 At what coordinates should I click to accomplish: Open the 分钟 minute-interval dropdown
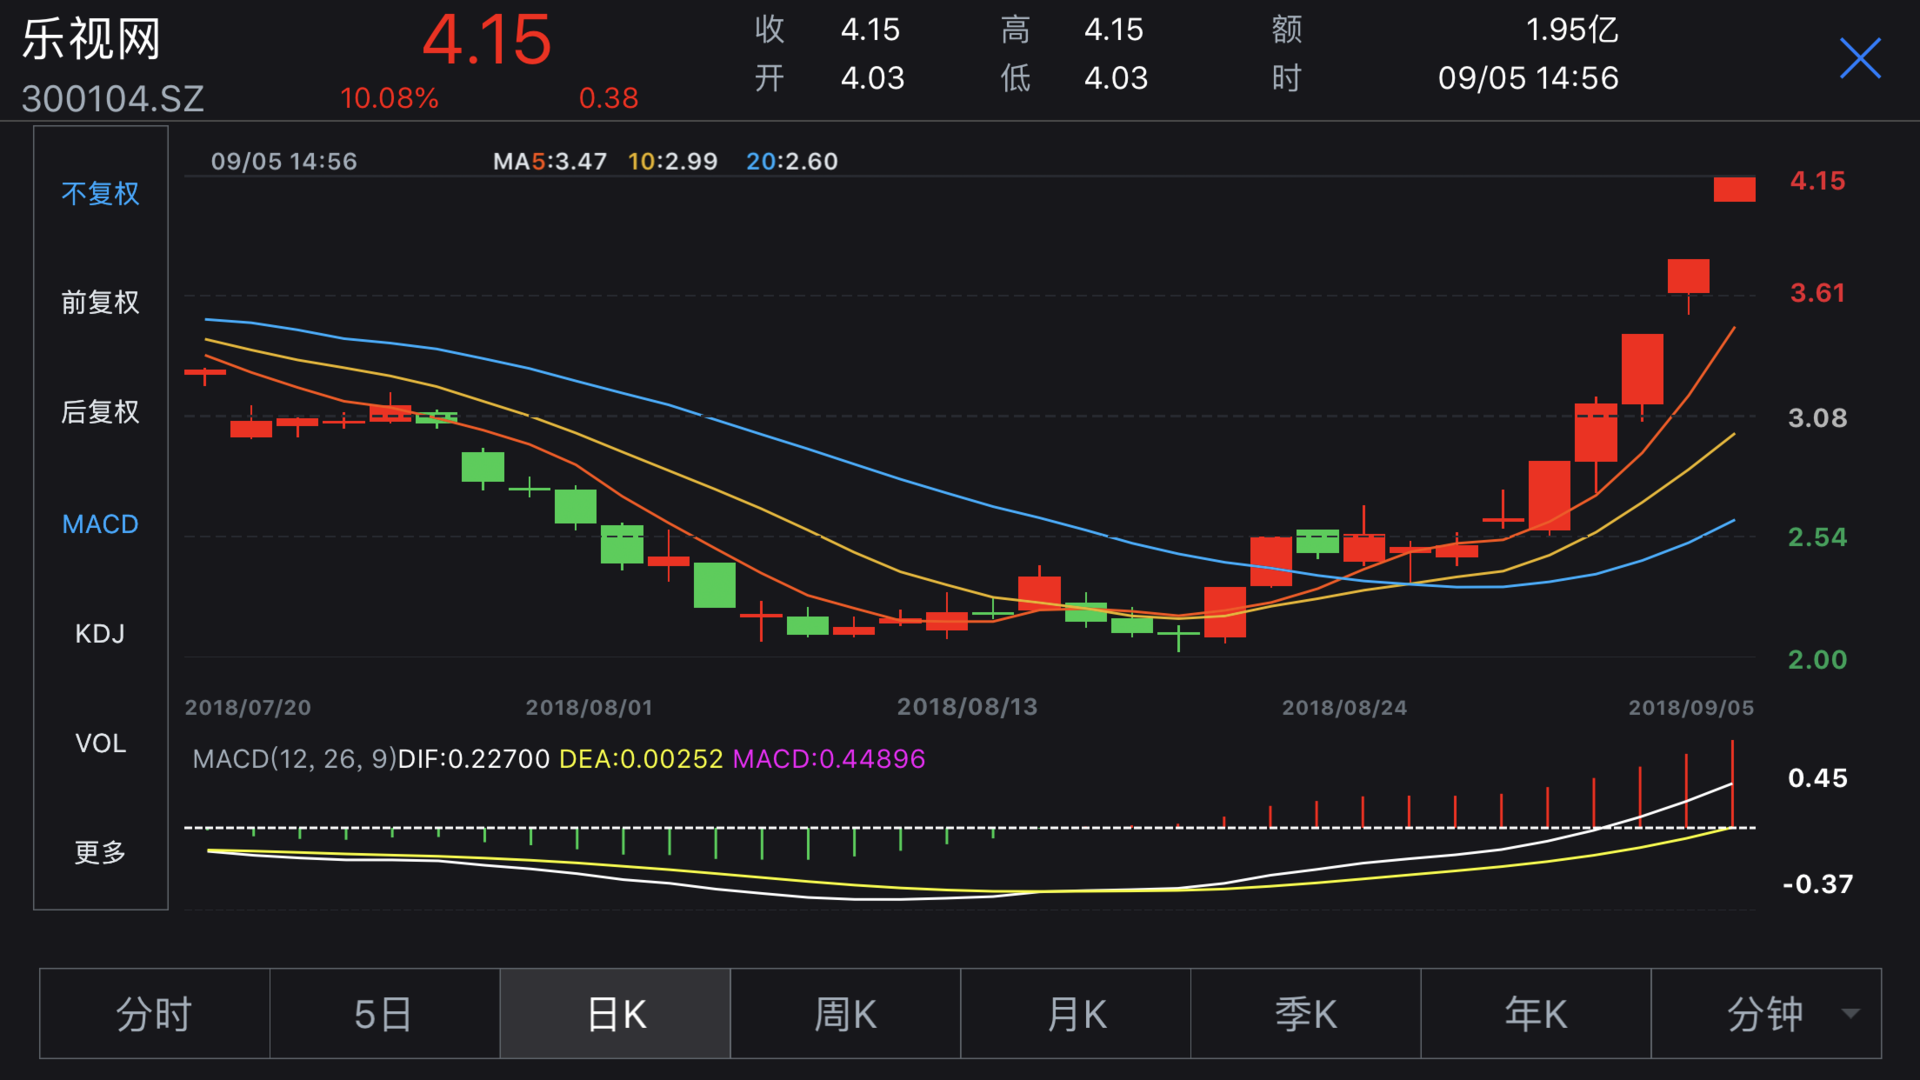point(1766,1014)
